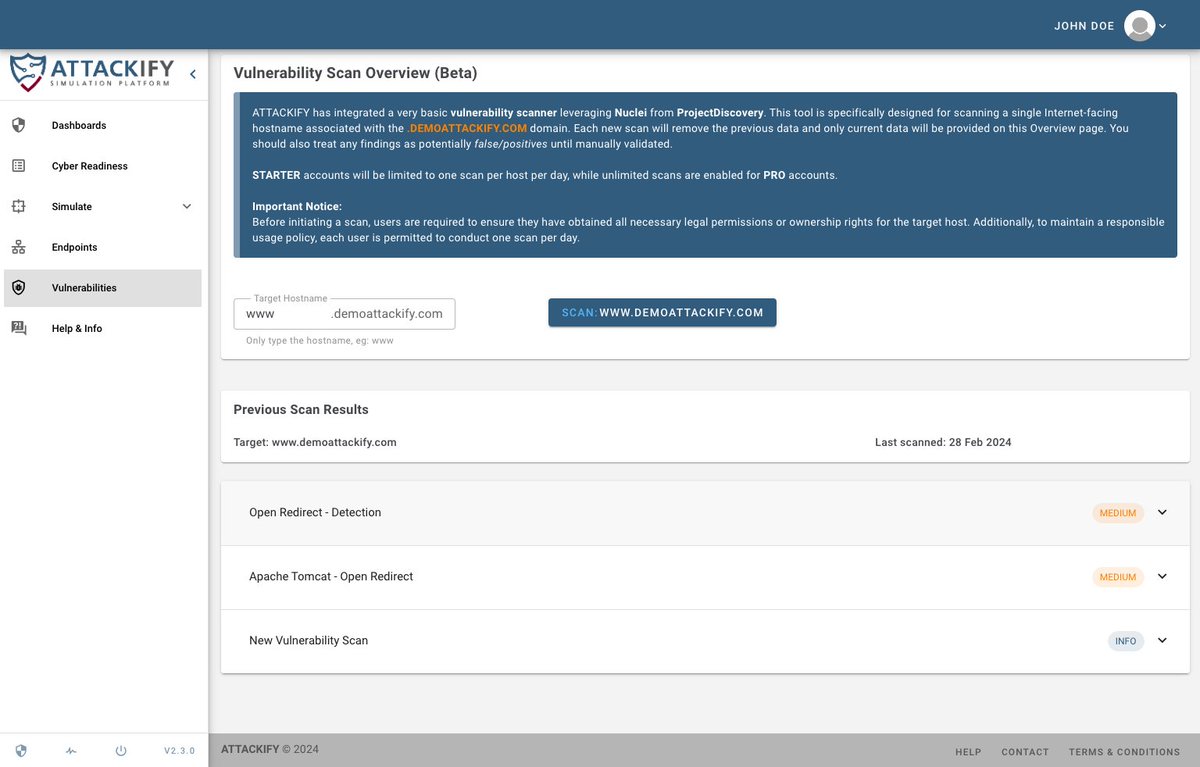Click the .DEMOATTACKIFY.COM orange link

point(467,128)
